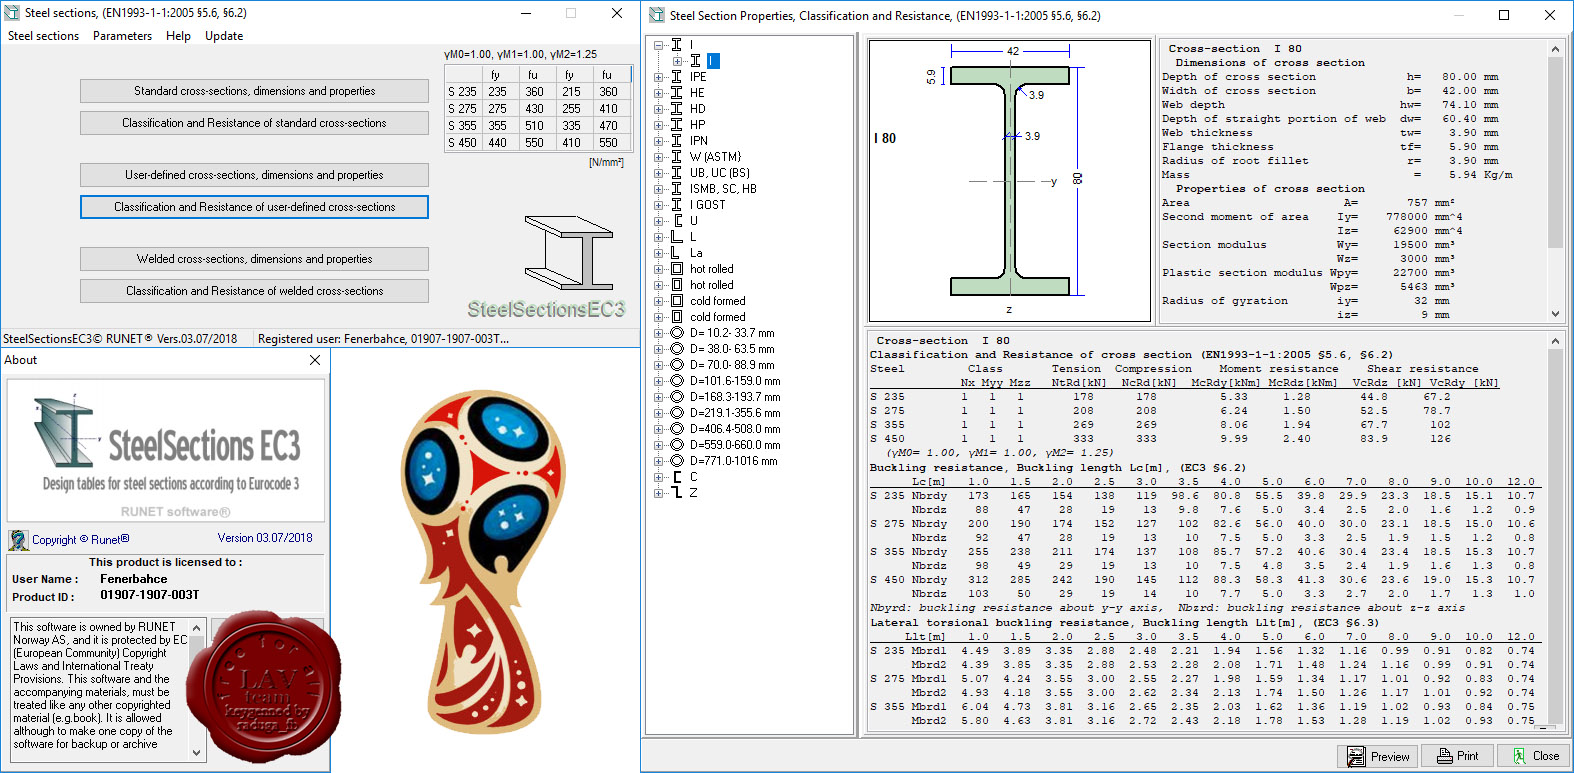The height and width of the screenshot is (773, 1574).
Task: Click the IPE section type icon
Action: [677, 77]
